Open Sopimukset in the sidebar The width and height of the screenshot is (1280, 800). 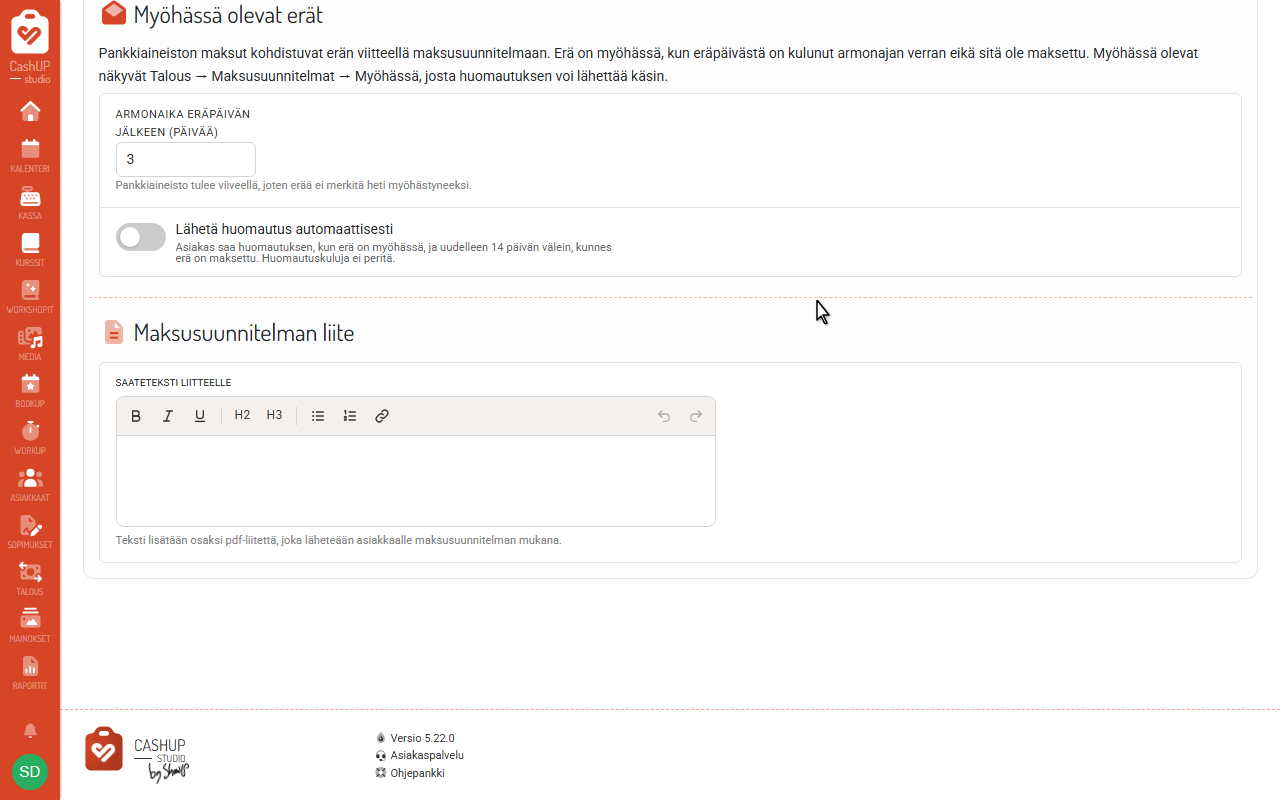[30, 531]
